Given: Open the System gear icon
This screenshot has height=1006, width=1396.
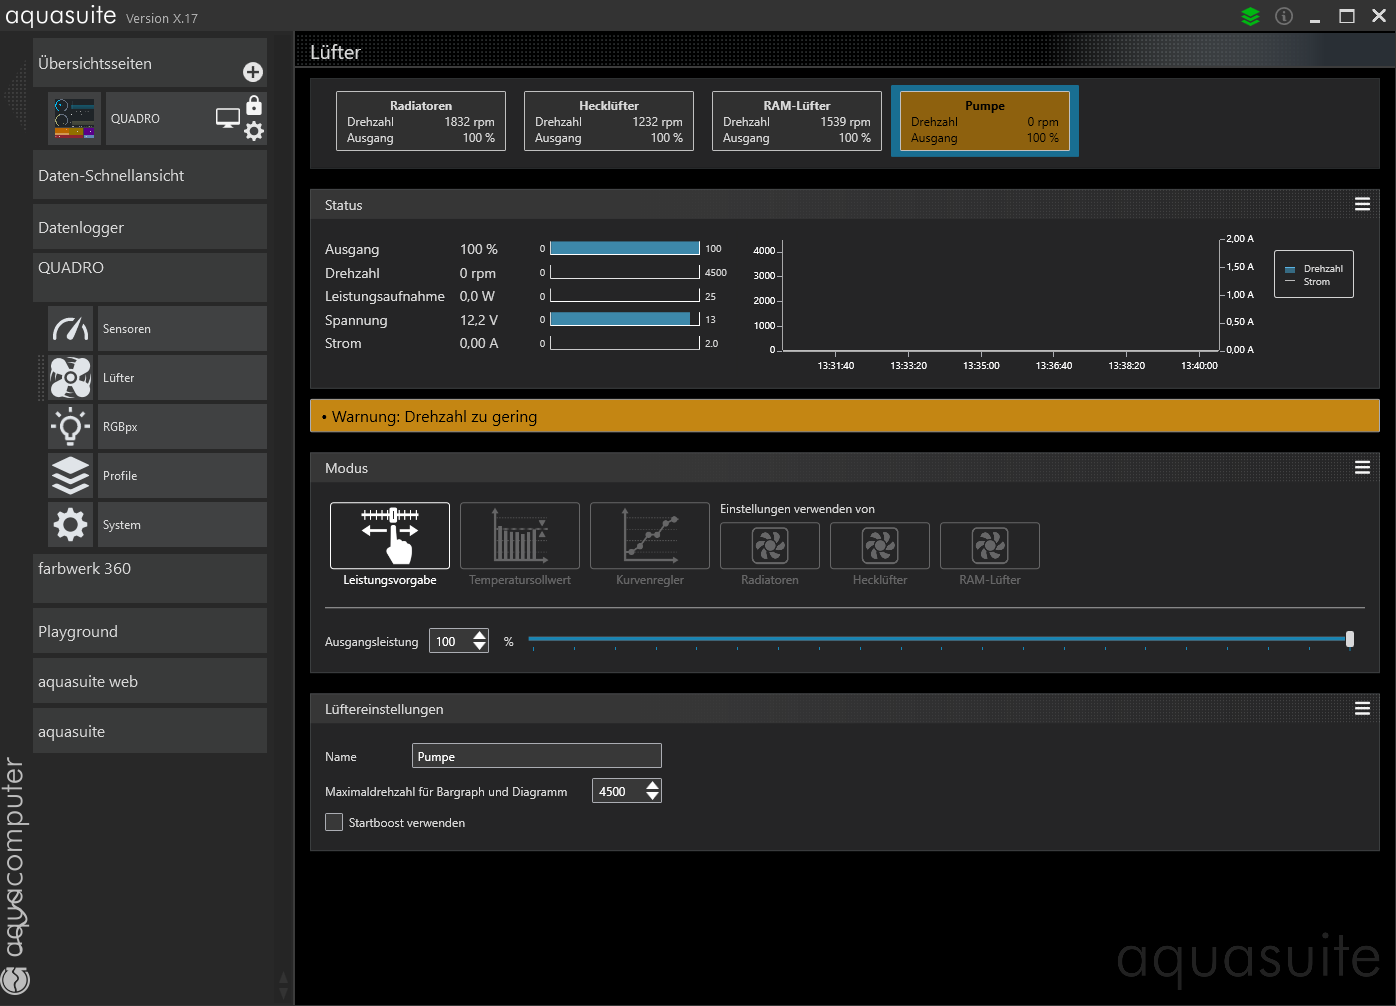Looking at the screenshot, I should (x=71, y=525).
